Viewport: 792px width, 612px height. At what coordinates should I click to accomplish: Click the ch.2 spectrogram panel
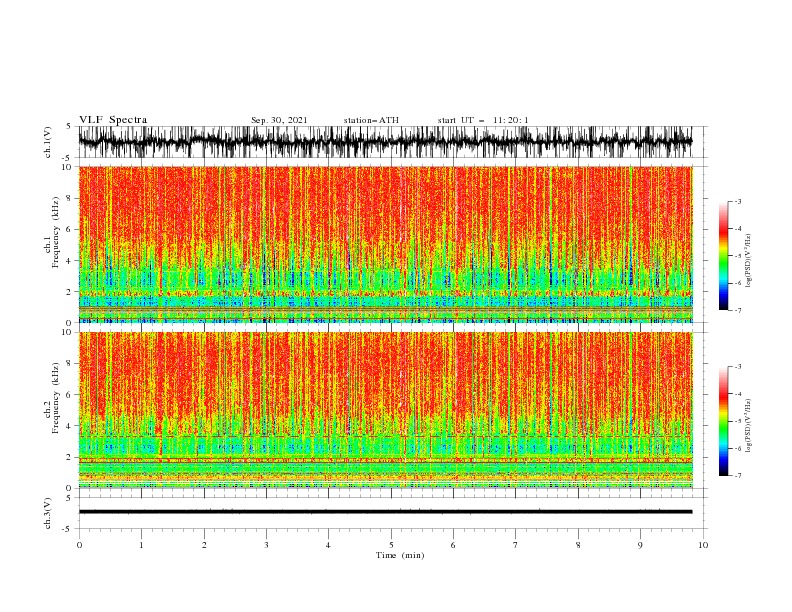[x=385, y=410]
